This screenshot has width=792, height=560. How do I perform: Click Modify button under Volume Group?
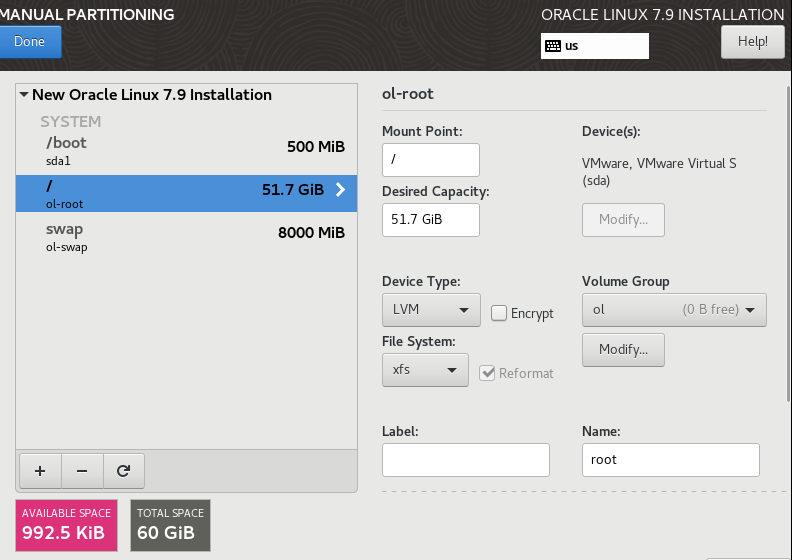click(623, 349)
